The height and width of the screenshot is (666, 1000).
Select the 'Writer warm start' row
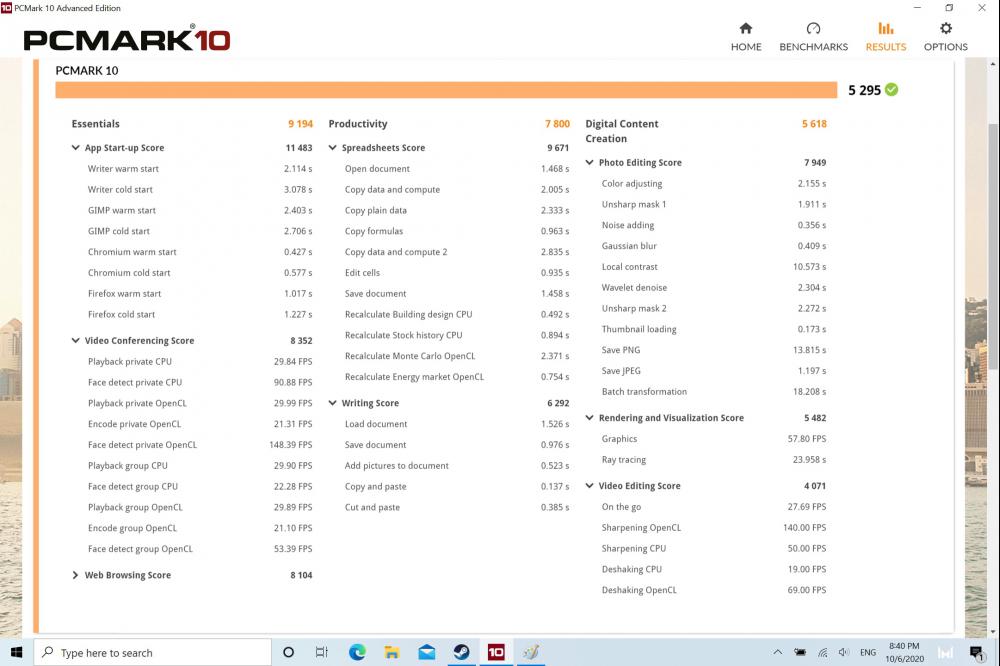click(x=200, y=168)
